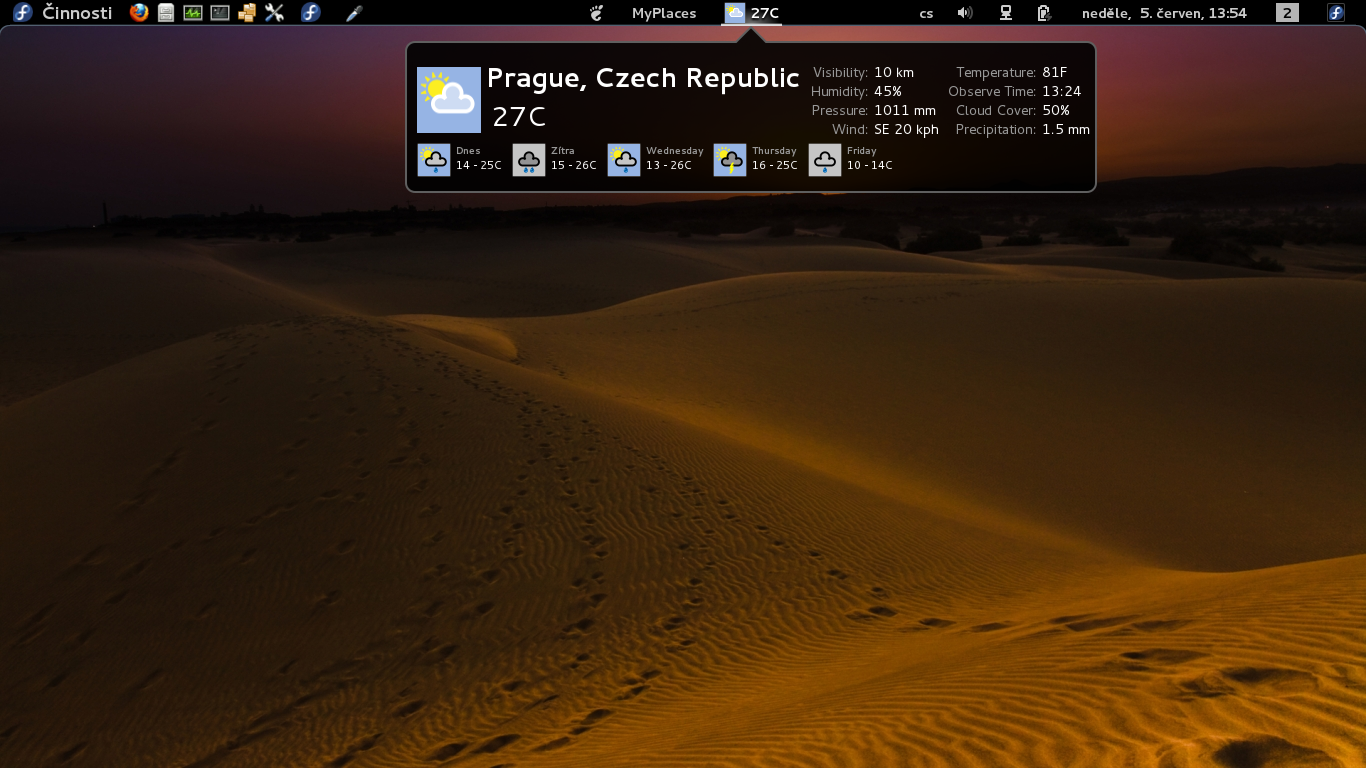Open the MyPlaces menu
Viewport: 1366px width, 768px height.
coord(664,13)
